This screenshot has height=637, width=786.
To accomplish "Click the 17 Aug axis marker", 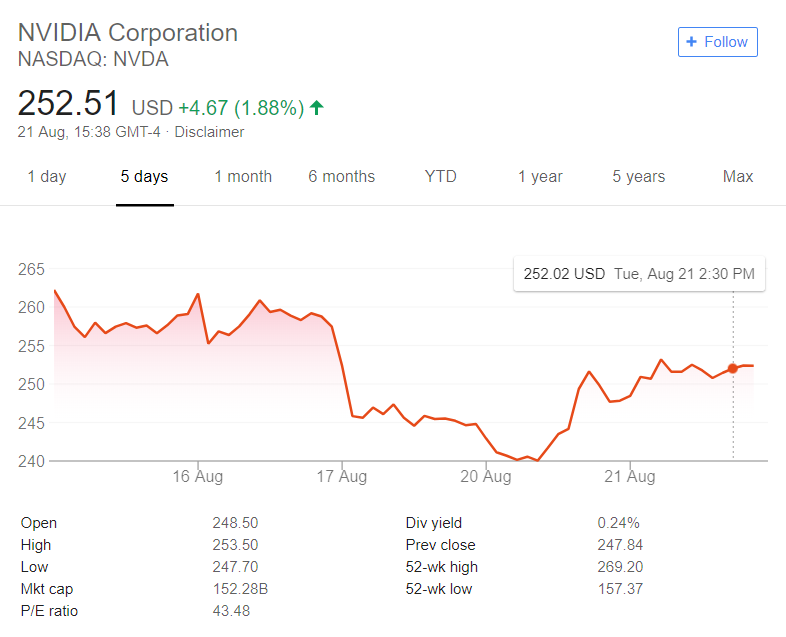I will [x=341, y=476].
